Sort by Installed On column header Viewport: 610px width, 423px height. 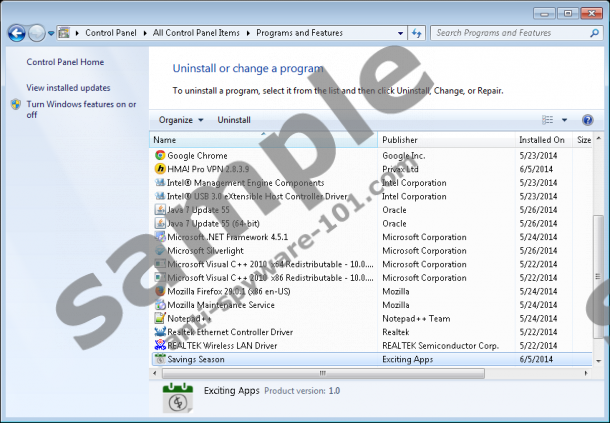coord(541,140)
